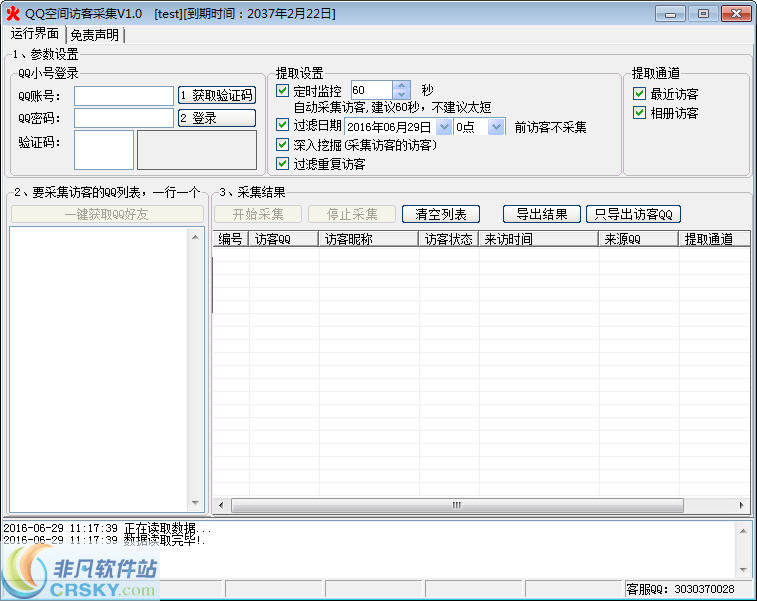Image resolution: width=757 pixels, height=601 pixels.
Task: Toggle 深入挖掘 (采集访客的访客) checkbox
Action: tap(282, 144)
